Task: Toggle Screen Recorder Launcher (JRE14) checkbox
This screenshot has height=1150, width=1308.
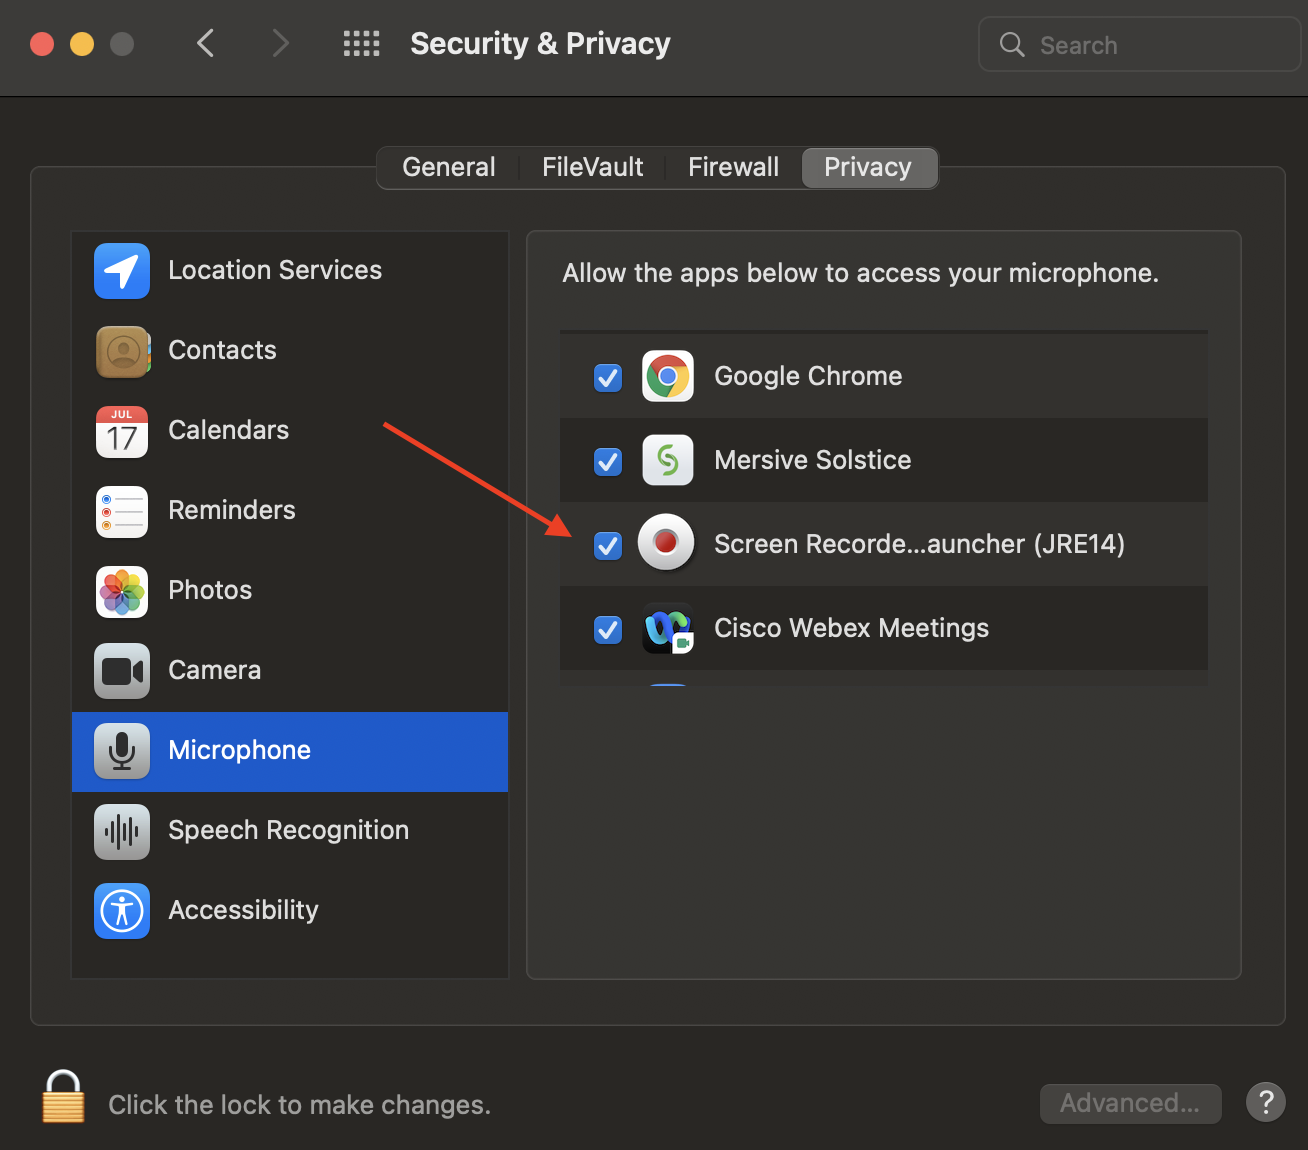Action: 608,545
